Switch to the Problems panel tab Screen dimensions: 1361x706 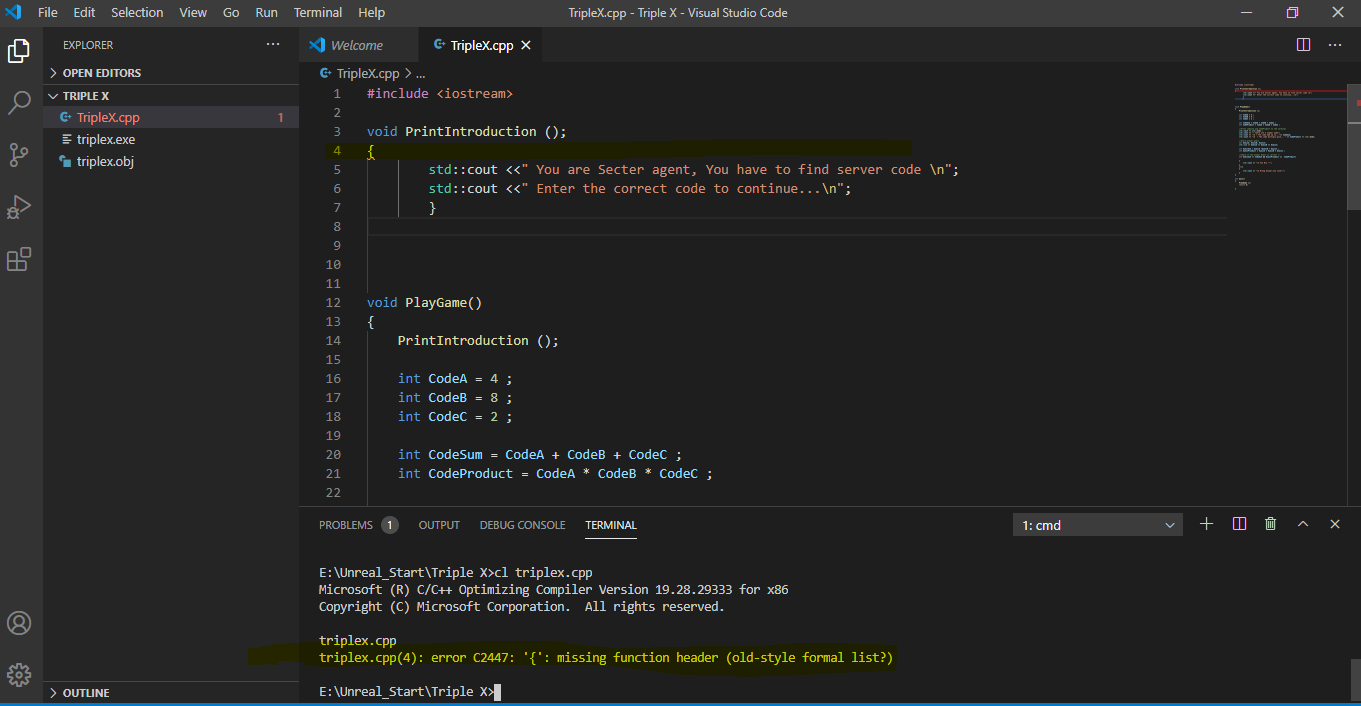(x=346, y=525)
